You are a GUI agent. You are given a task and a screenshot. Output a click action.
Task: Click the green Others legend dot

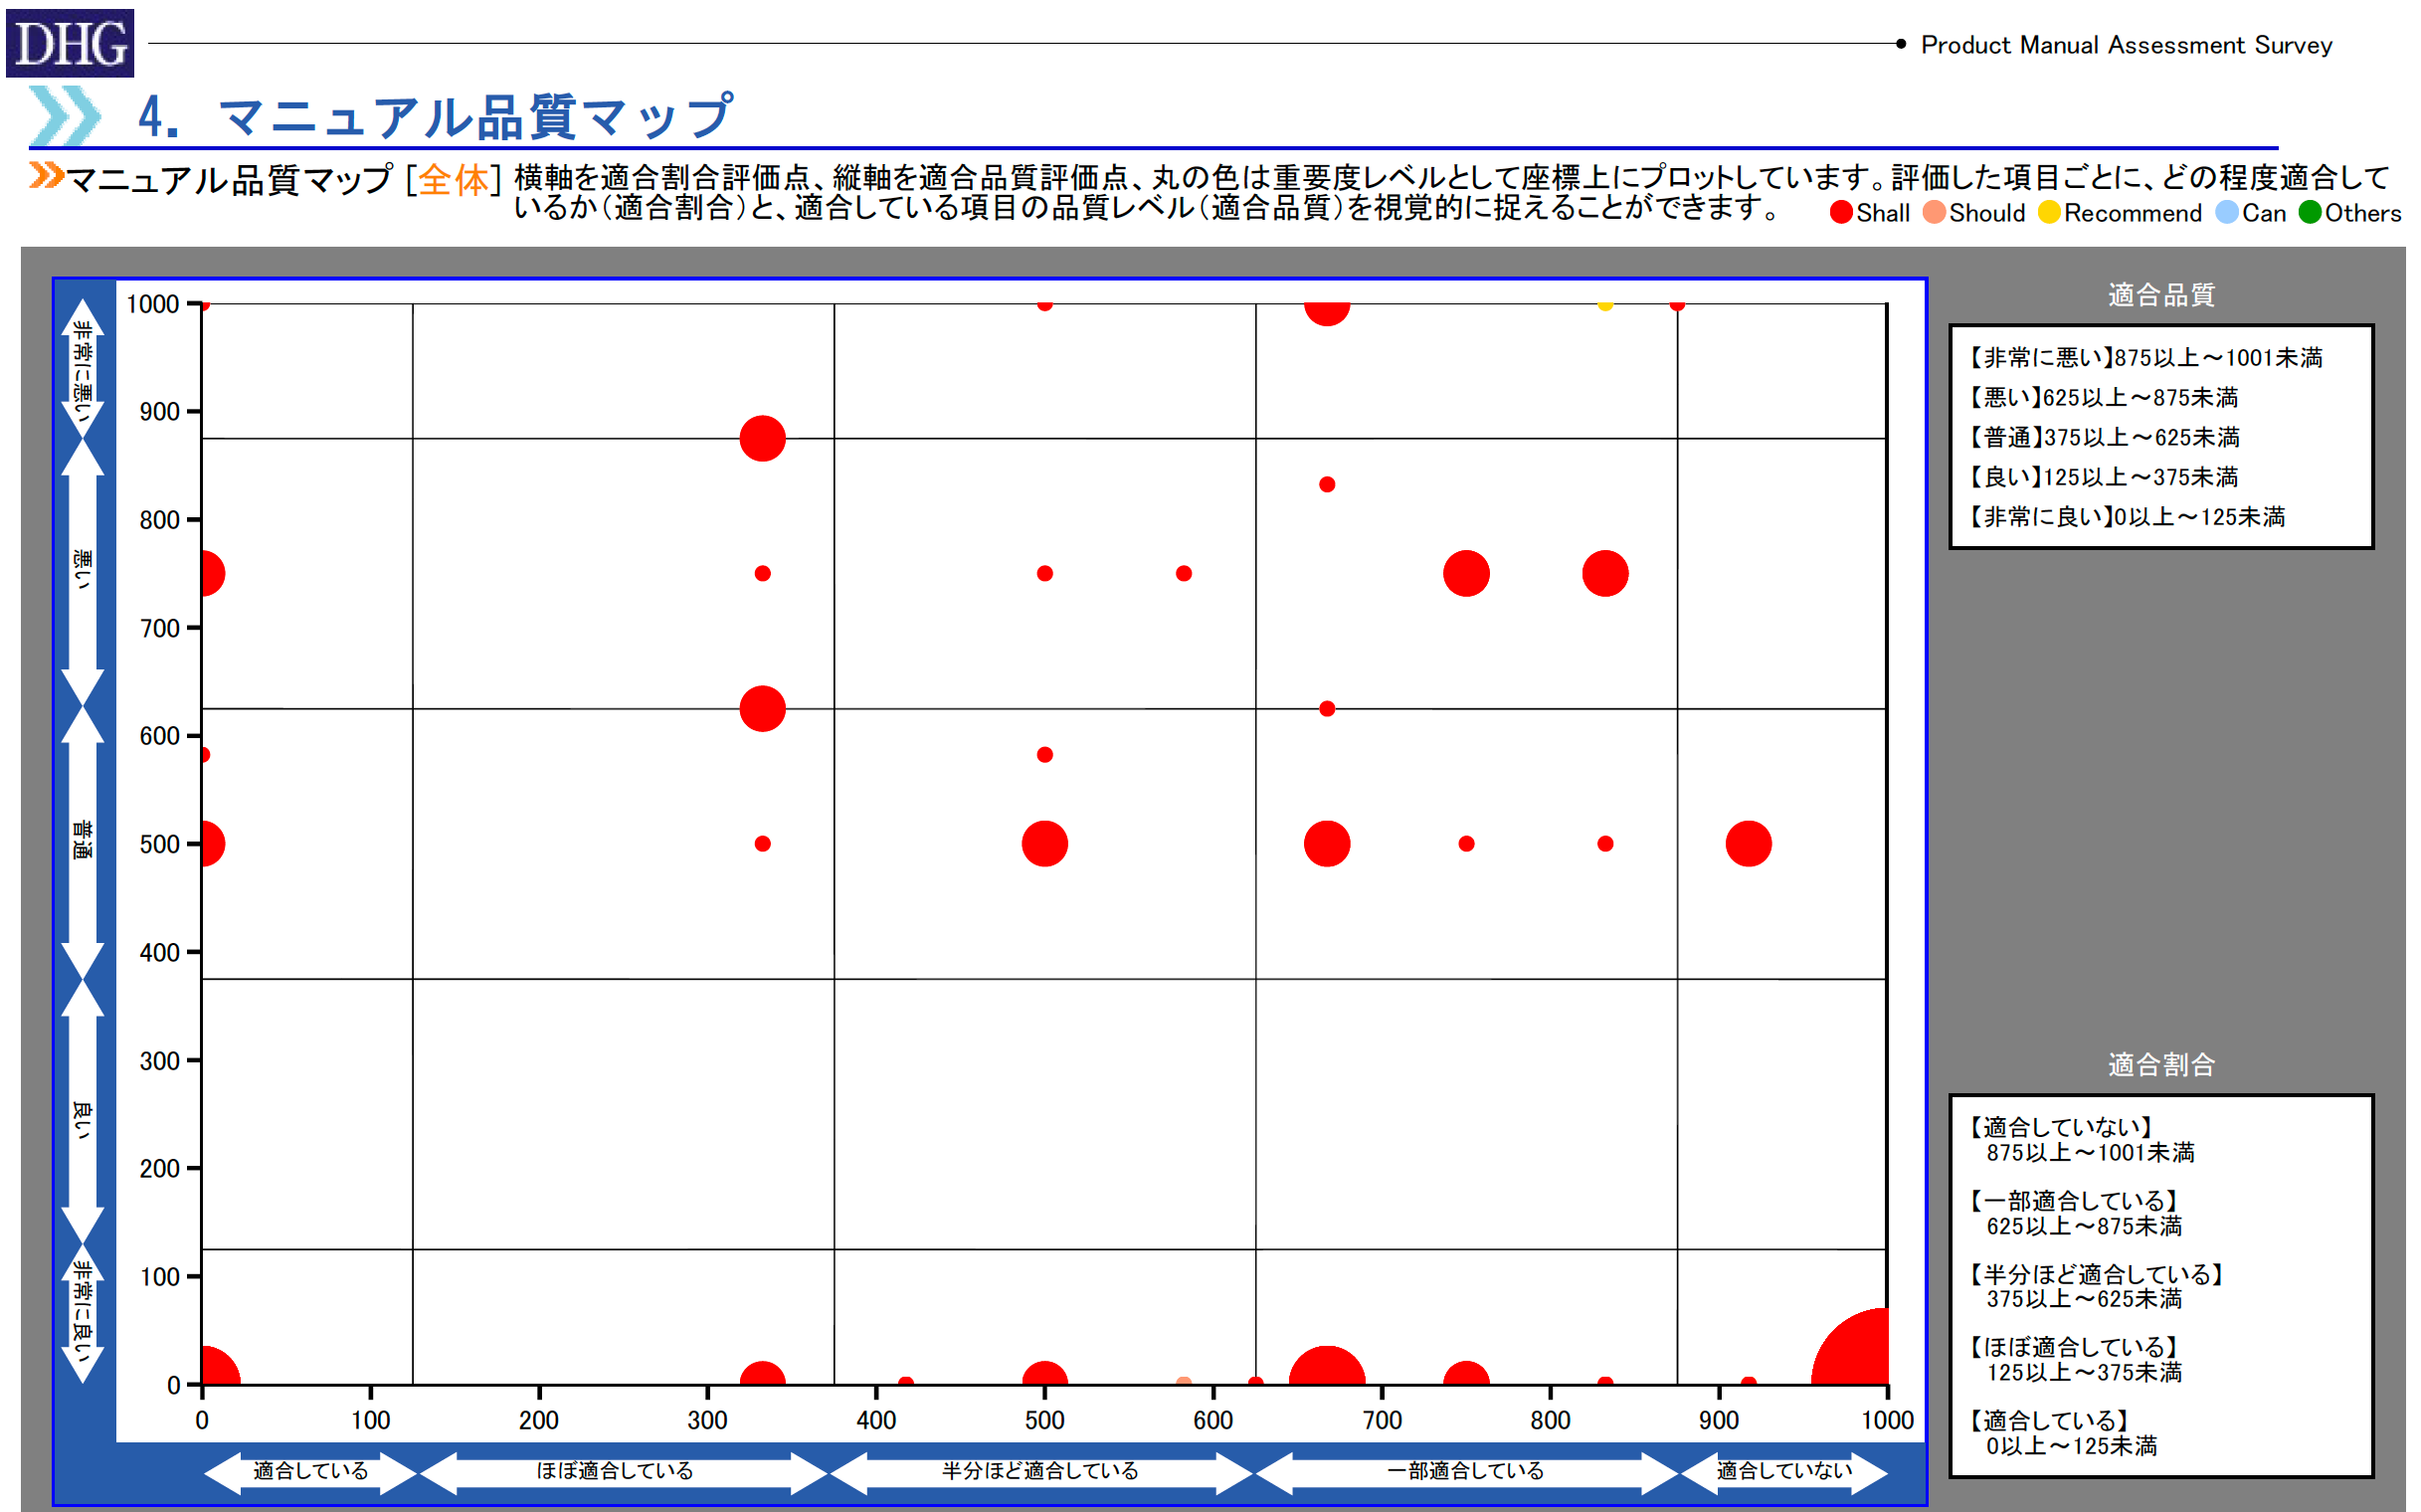(2310, 213)
